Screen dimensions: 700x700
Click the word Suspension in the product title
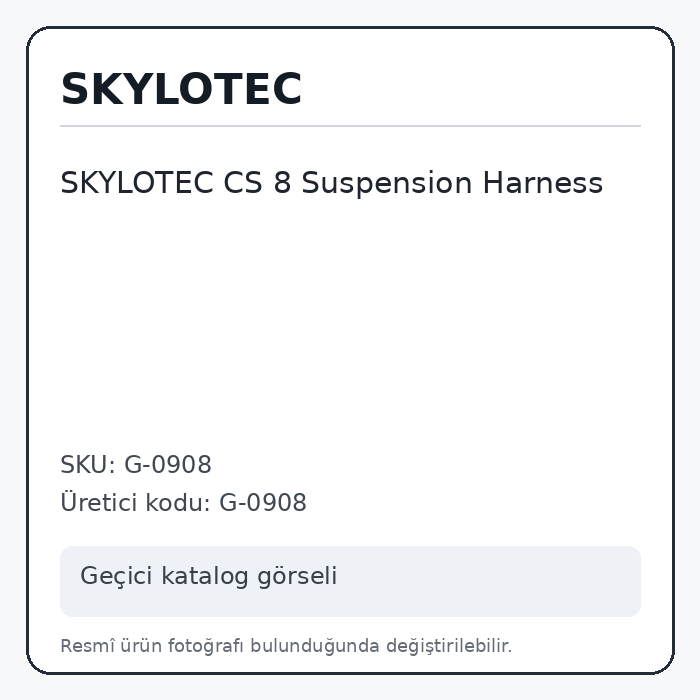[x=387, y=184]
